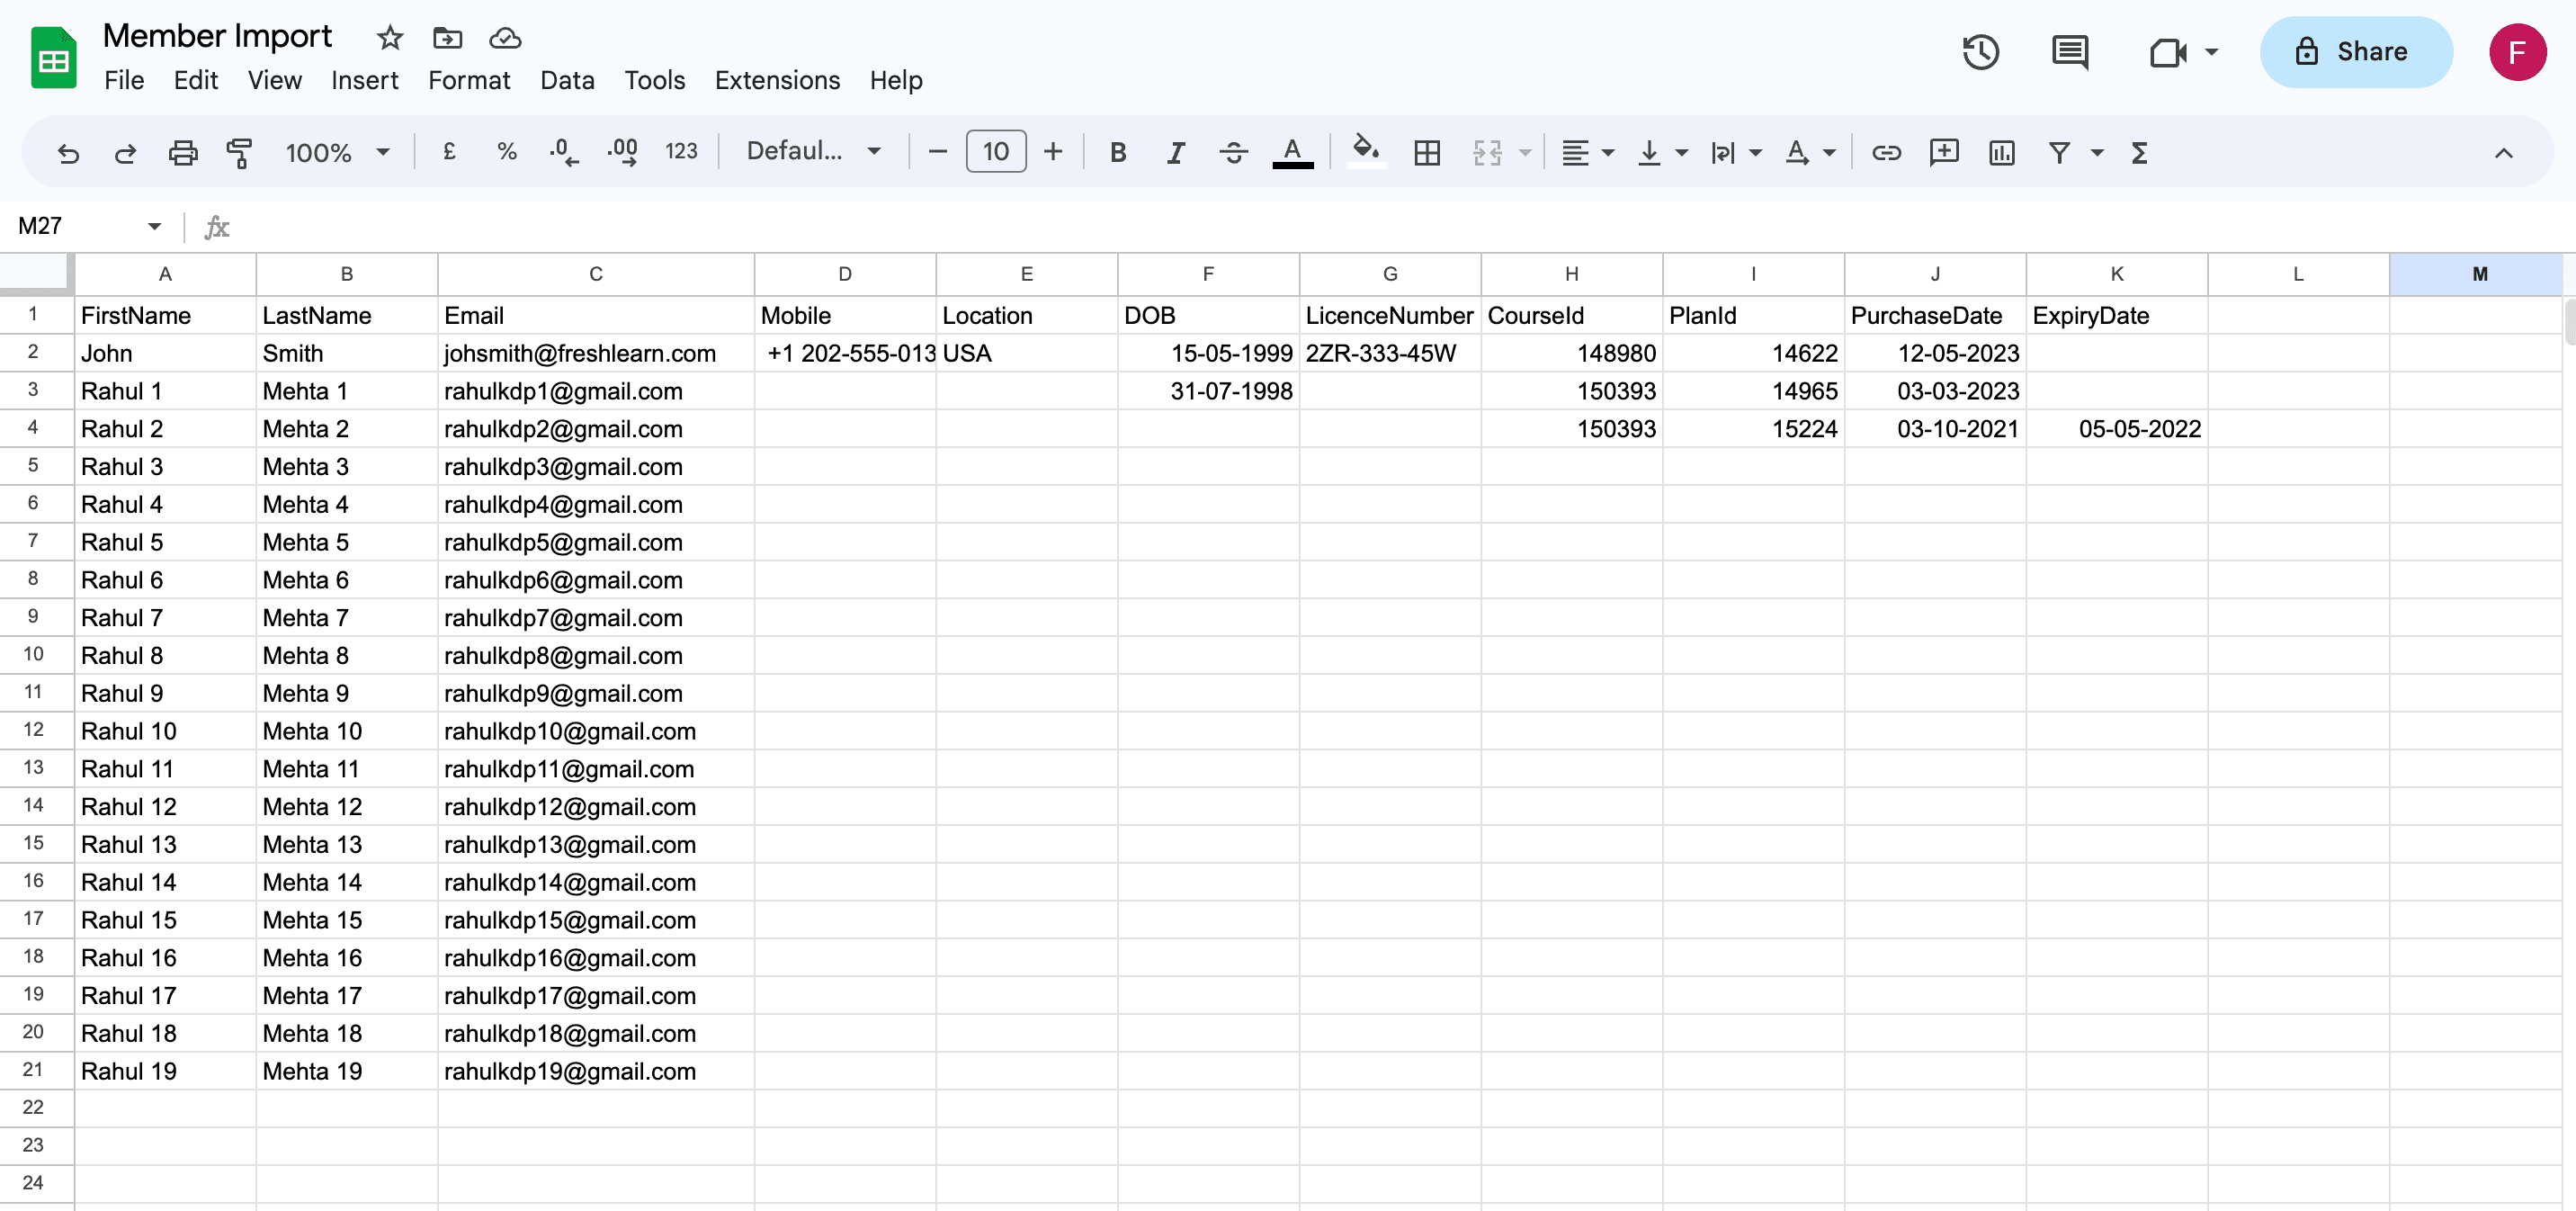Click the Insert chart icon
This screenshot has height=1211, width=2576.
(x=2001, y=152)
